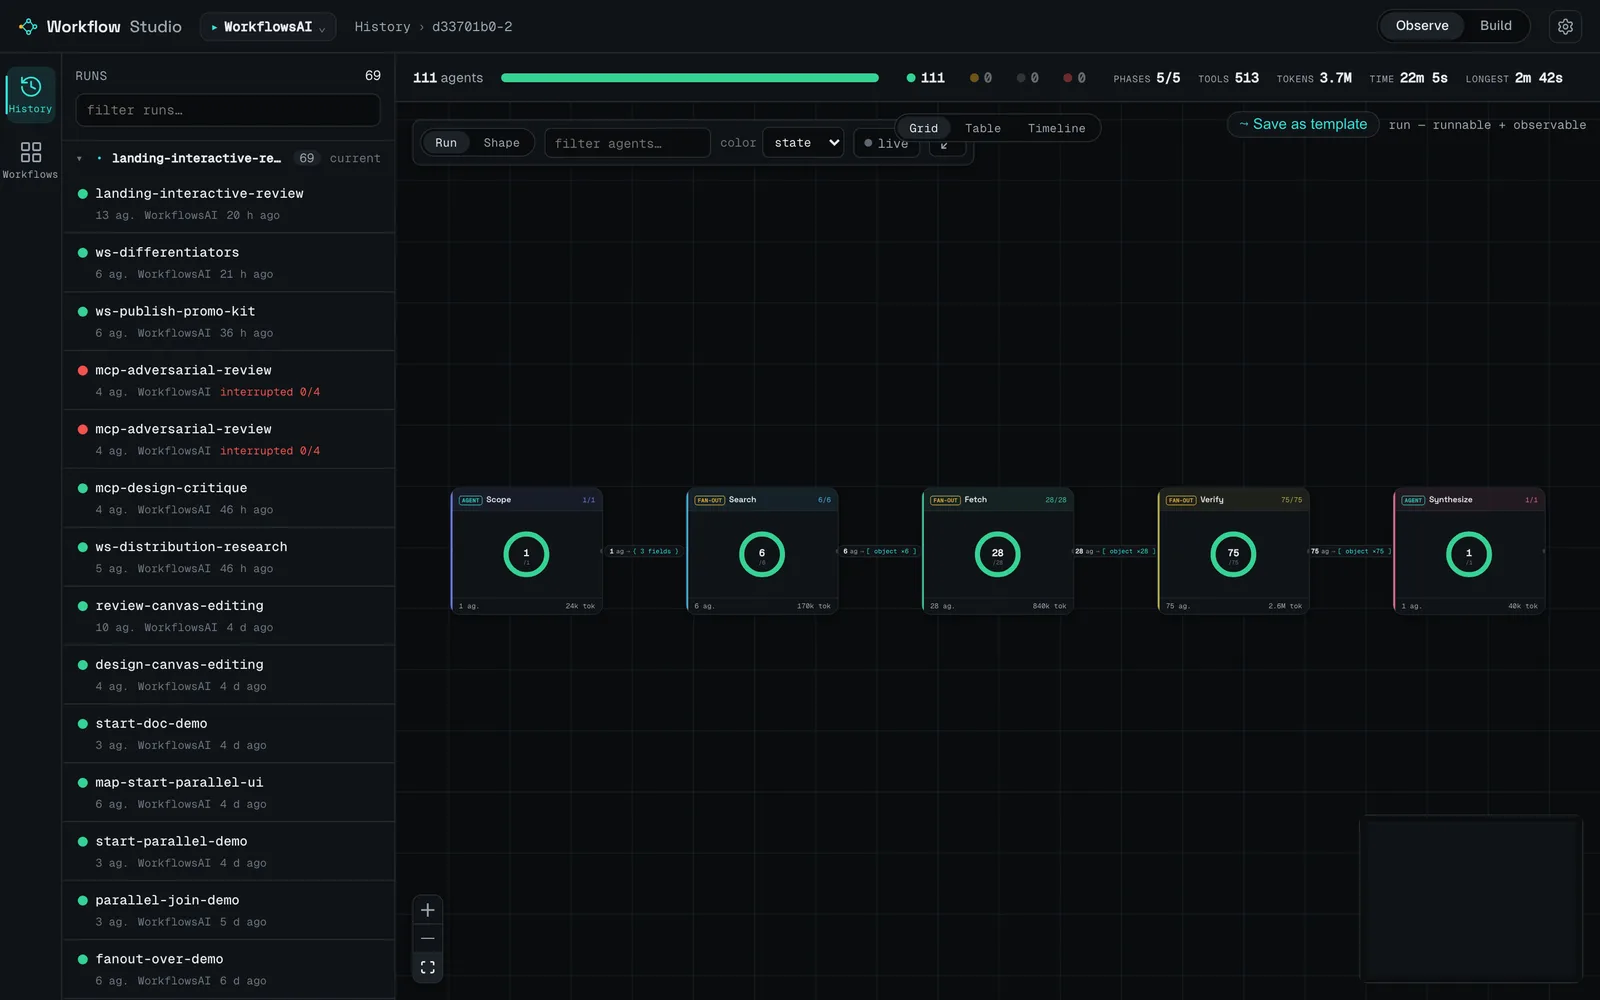This screenshot has height=1000, width=1600.
Task: Click the yellow running count indicator
Action: [981, 78]
